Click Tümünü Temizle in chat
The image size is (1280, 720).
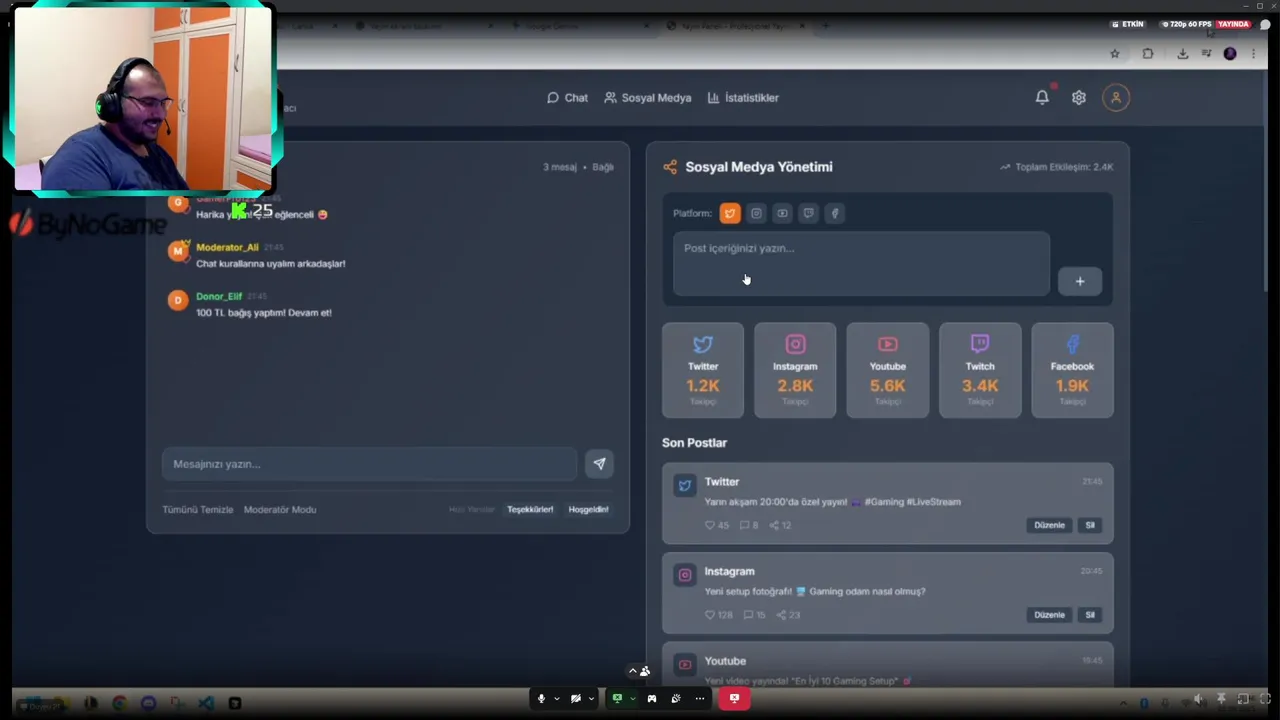click(198, 510)
